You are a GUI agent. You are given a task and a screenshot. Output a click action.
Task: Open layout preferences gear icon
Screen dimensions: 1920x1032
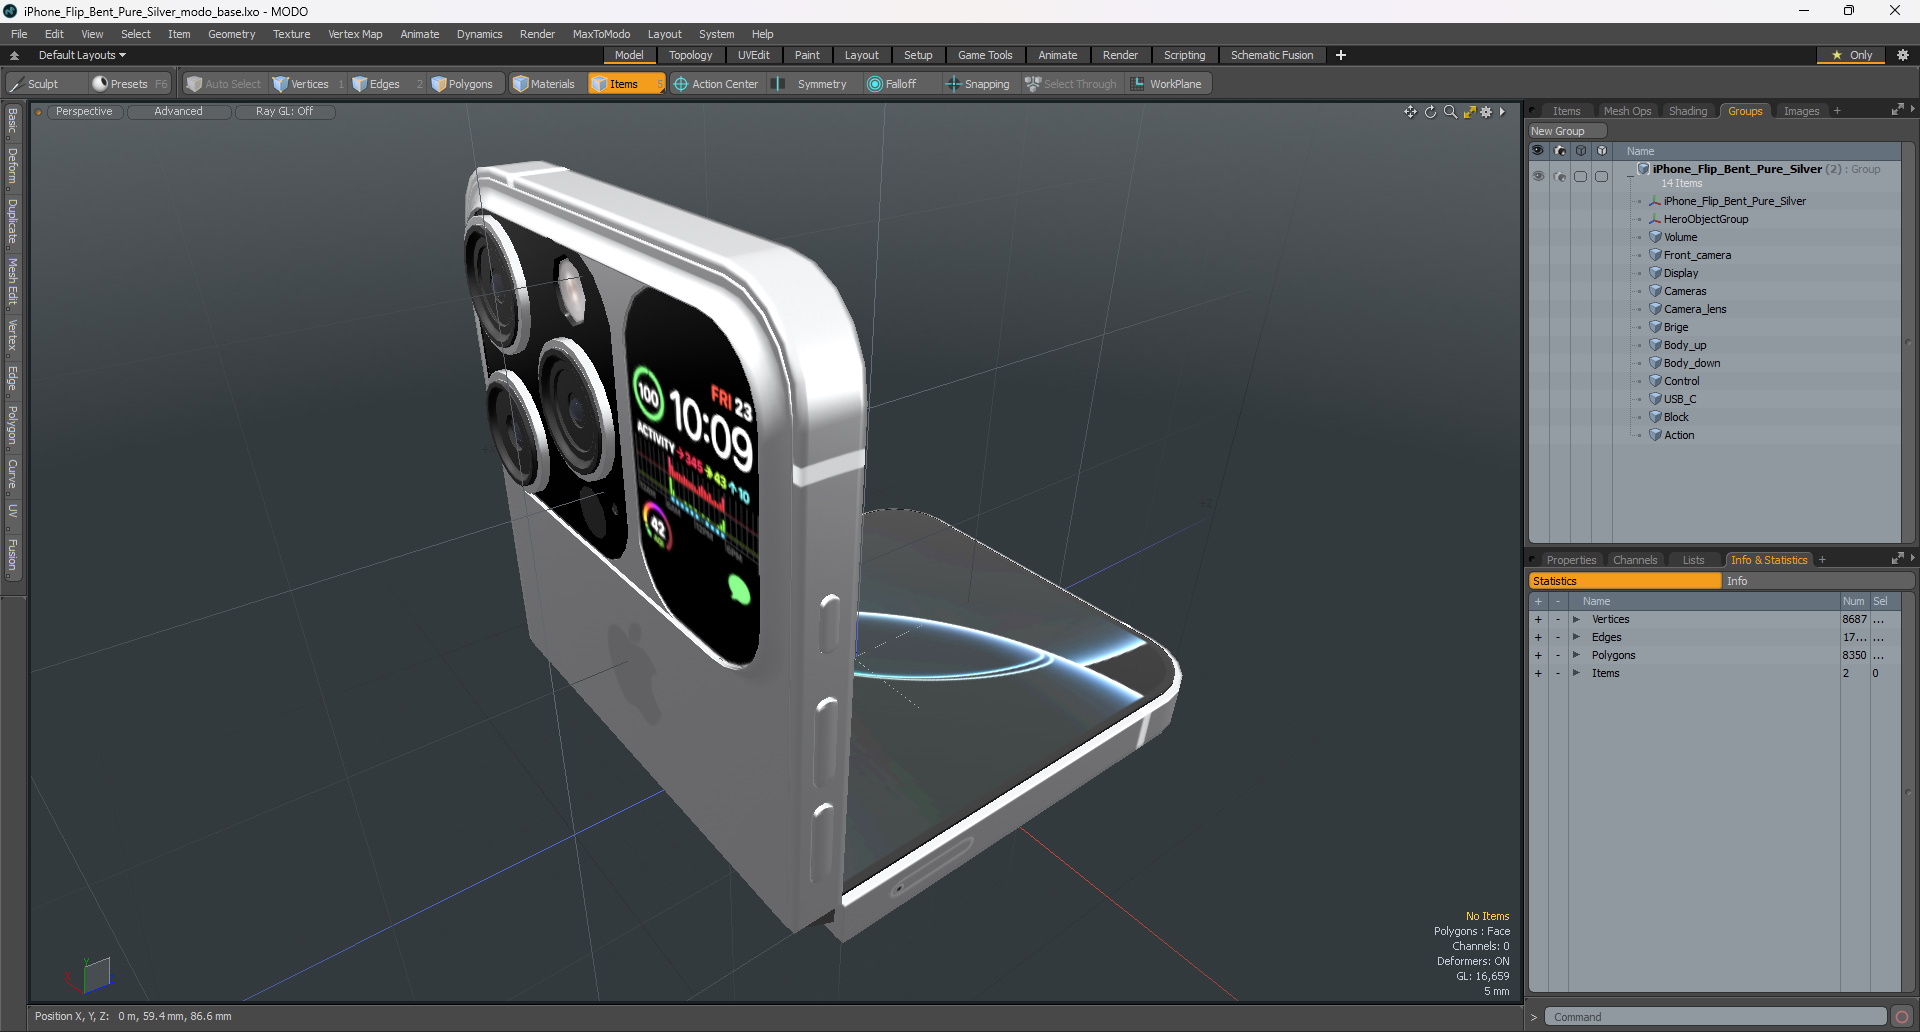[1902, 55]
